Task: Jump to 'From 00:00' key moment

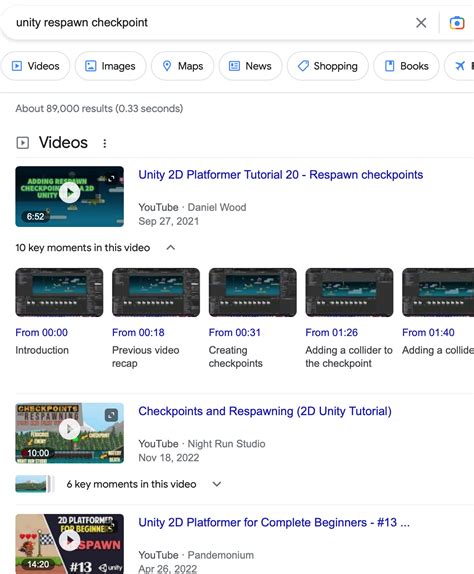Action: (x=41, y=332)
